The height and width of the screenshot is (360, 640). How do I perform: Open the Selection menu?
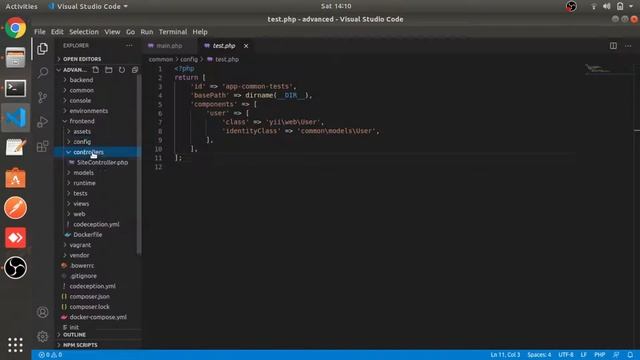(84, 32)
